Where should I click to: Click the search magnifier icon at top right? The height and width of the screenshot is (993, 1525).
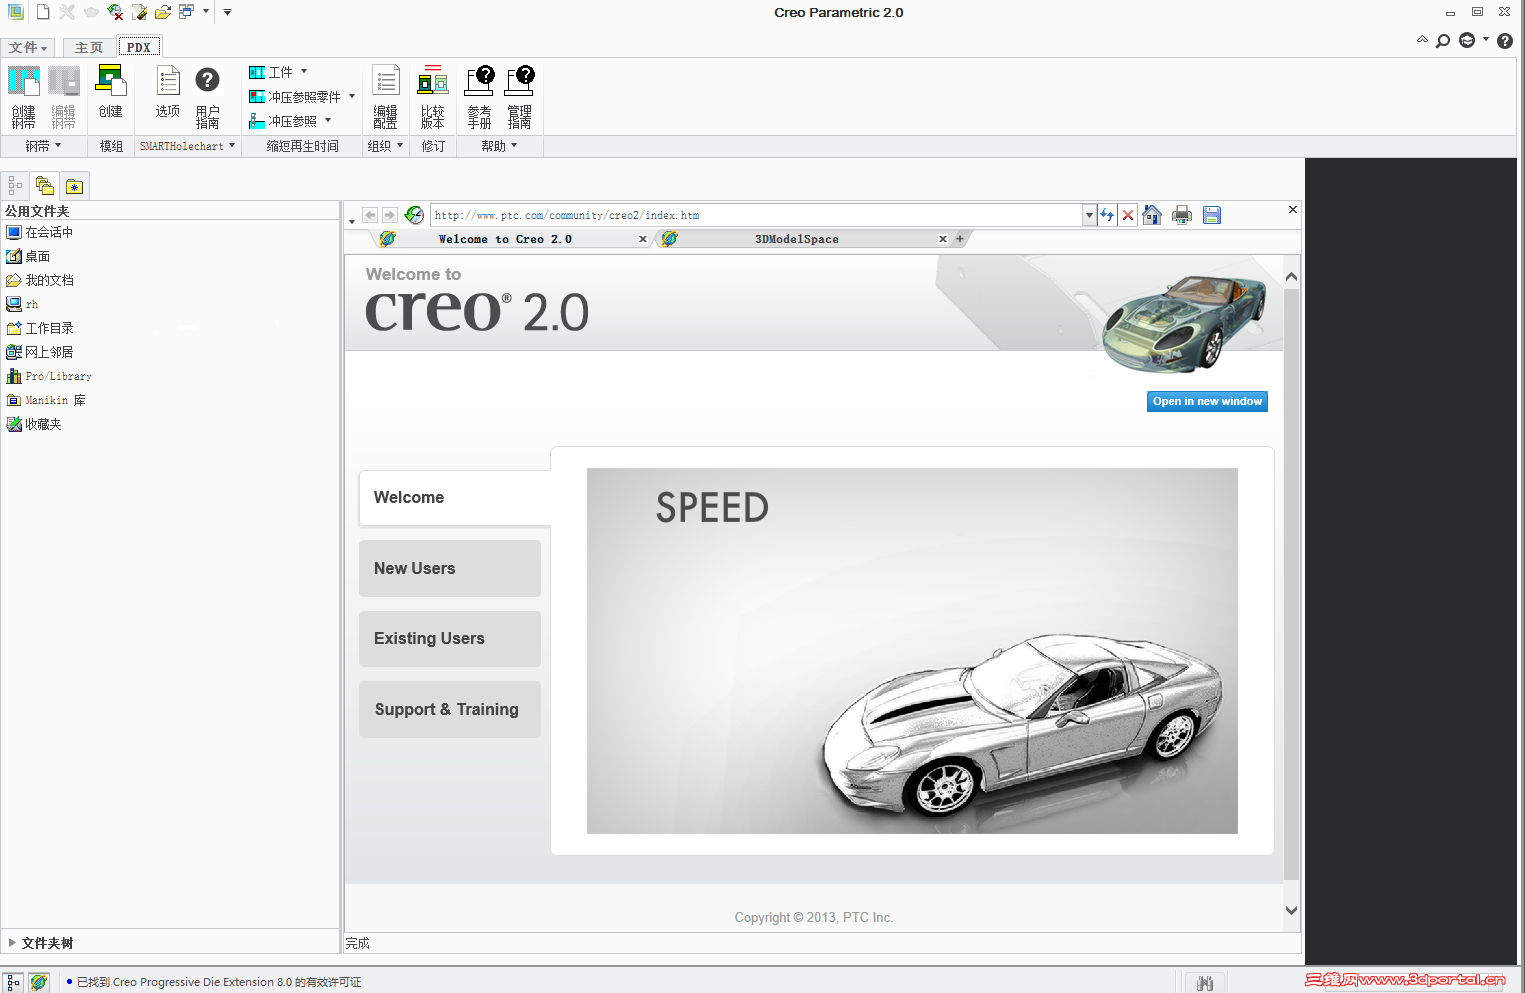click(1443, 41)
